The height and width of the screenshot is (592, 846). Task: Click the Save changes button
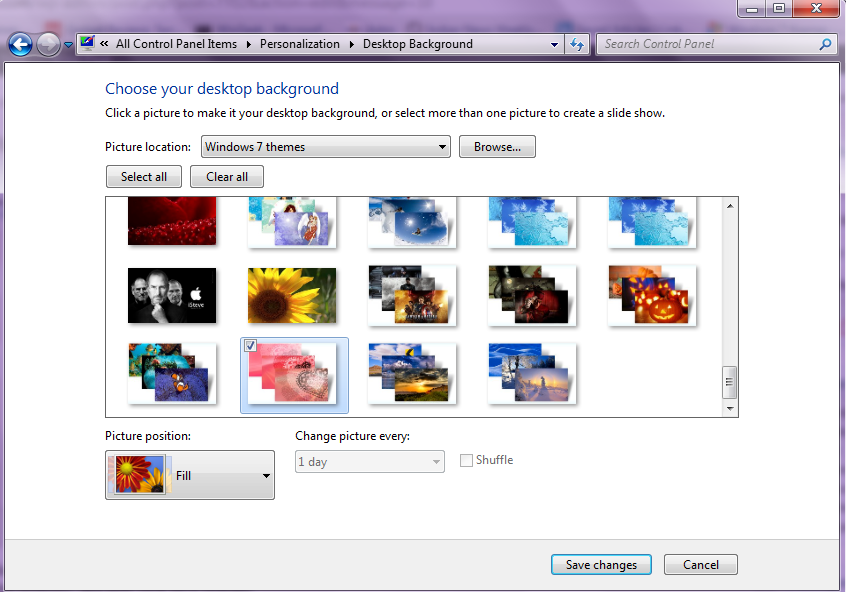pyautogui.click(x=601, y=564)
